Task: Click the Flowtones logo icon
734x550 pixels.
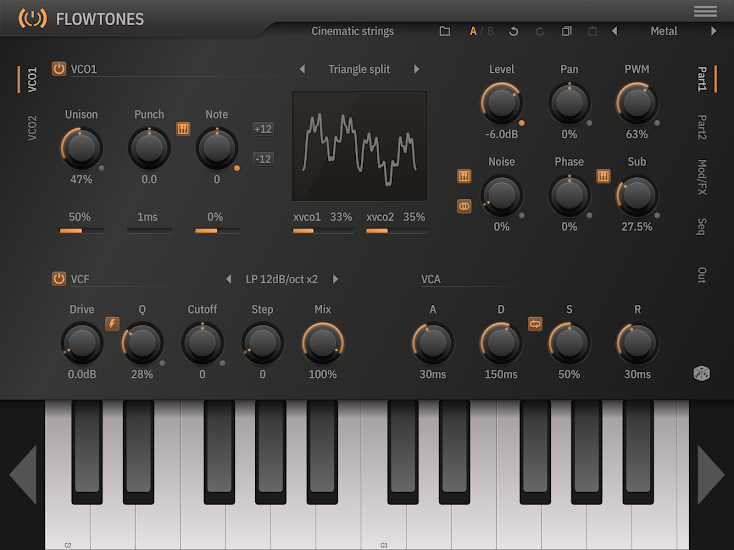Action: point(32,19)
